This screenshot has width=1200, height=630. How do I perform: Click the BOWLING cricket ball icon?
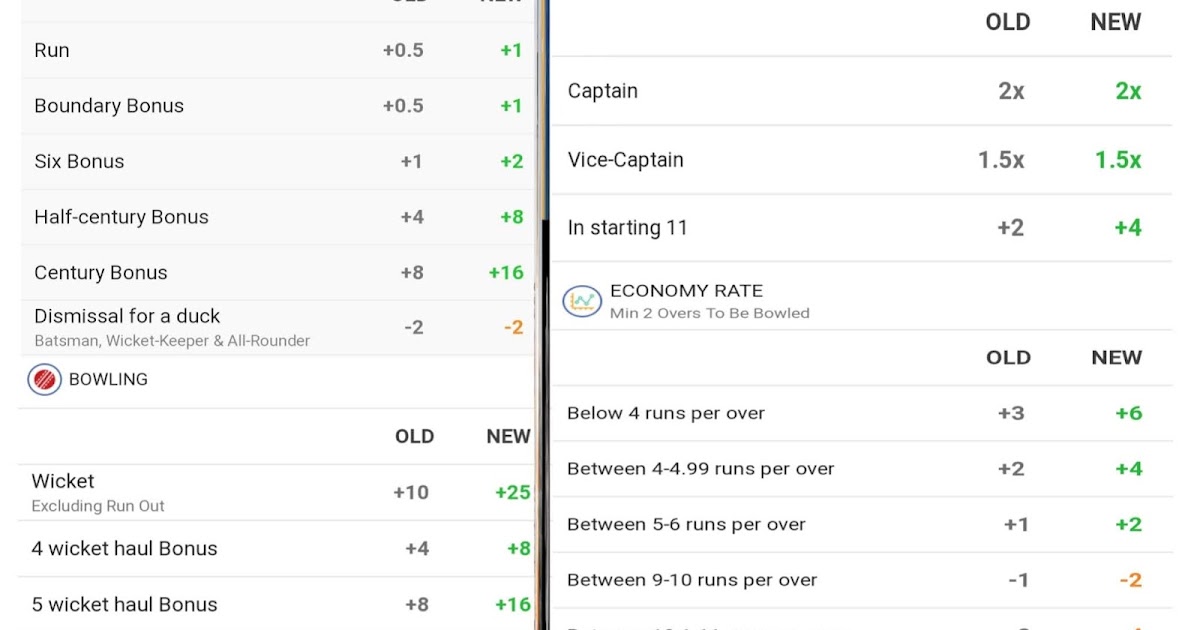point(44,380)
